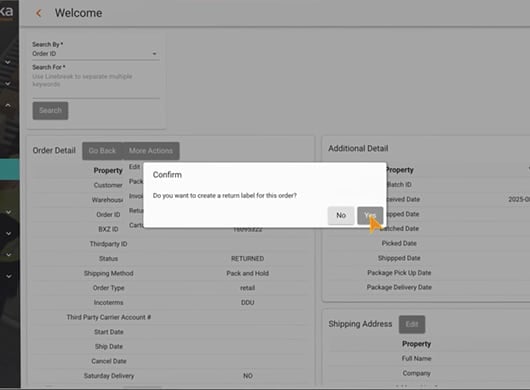The image size is (530, 390).
Task: Decline return label with No button
Action: (x=341, y=215)
